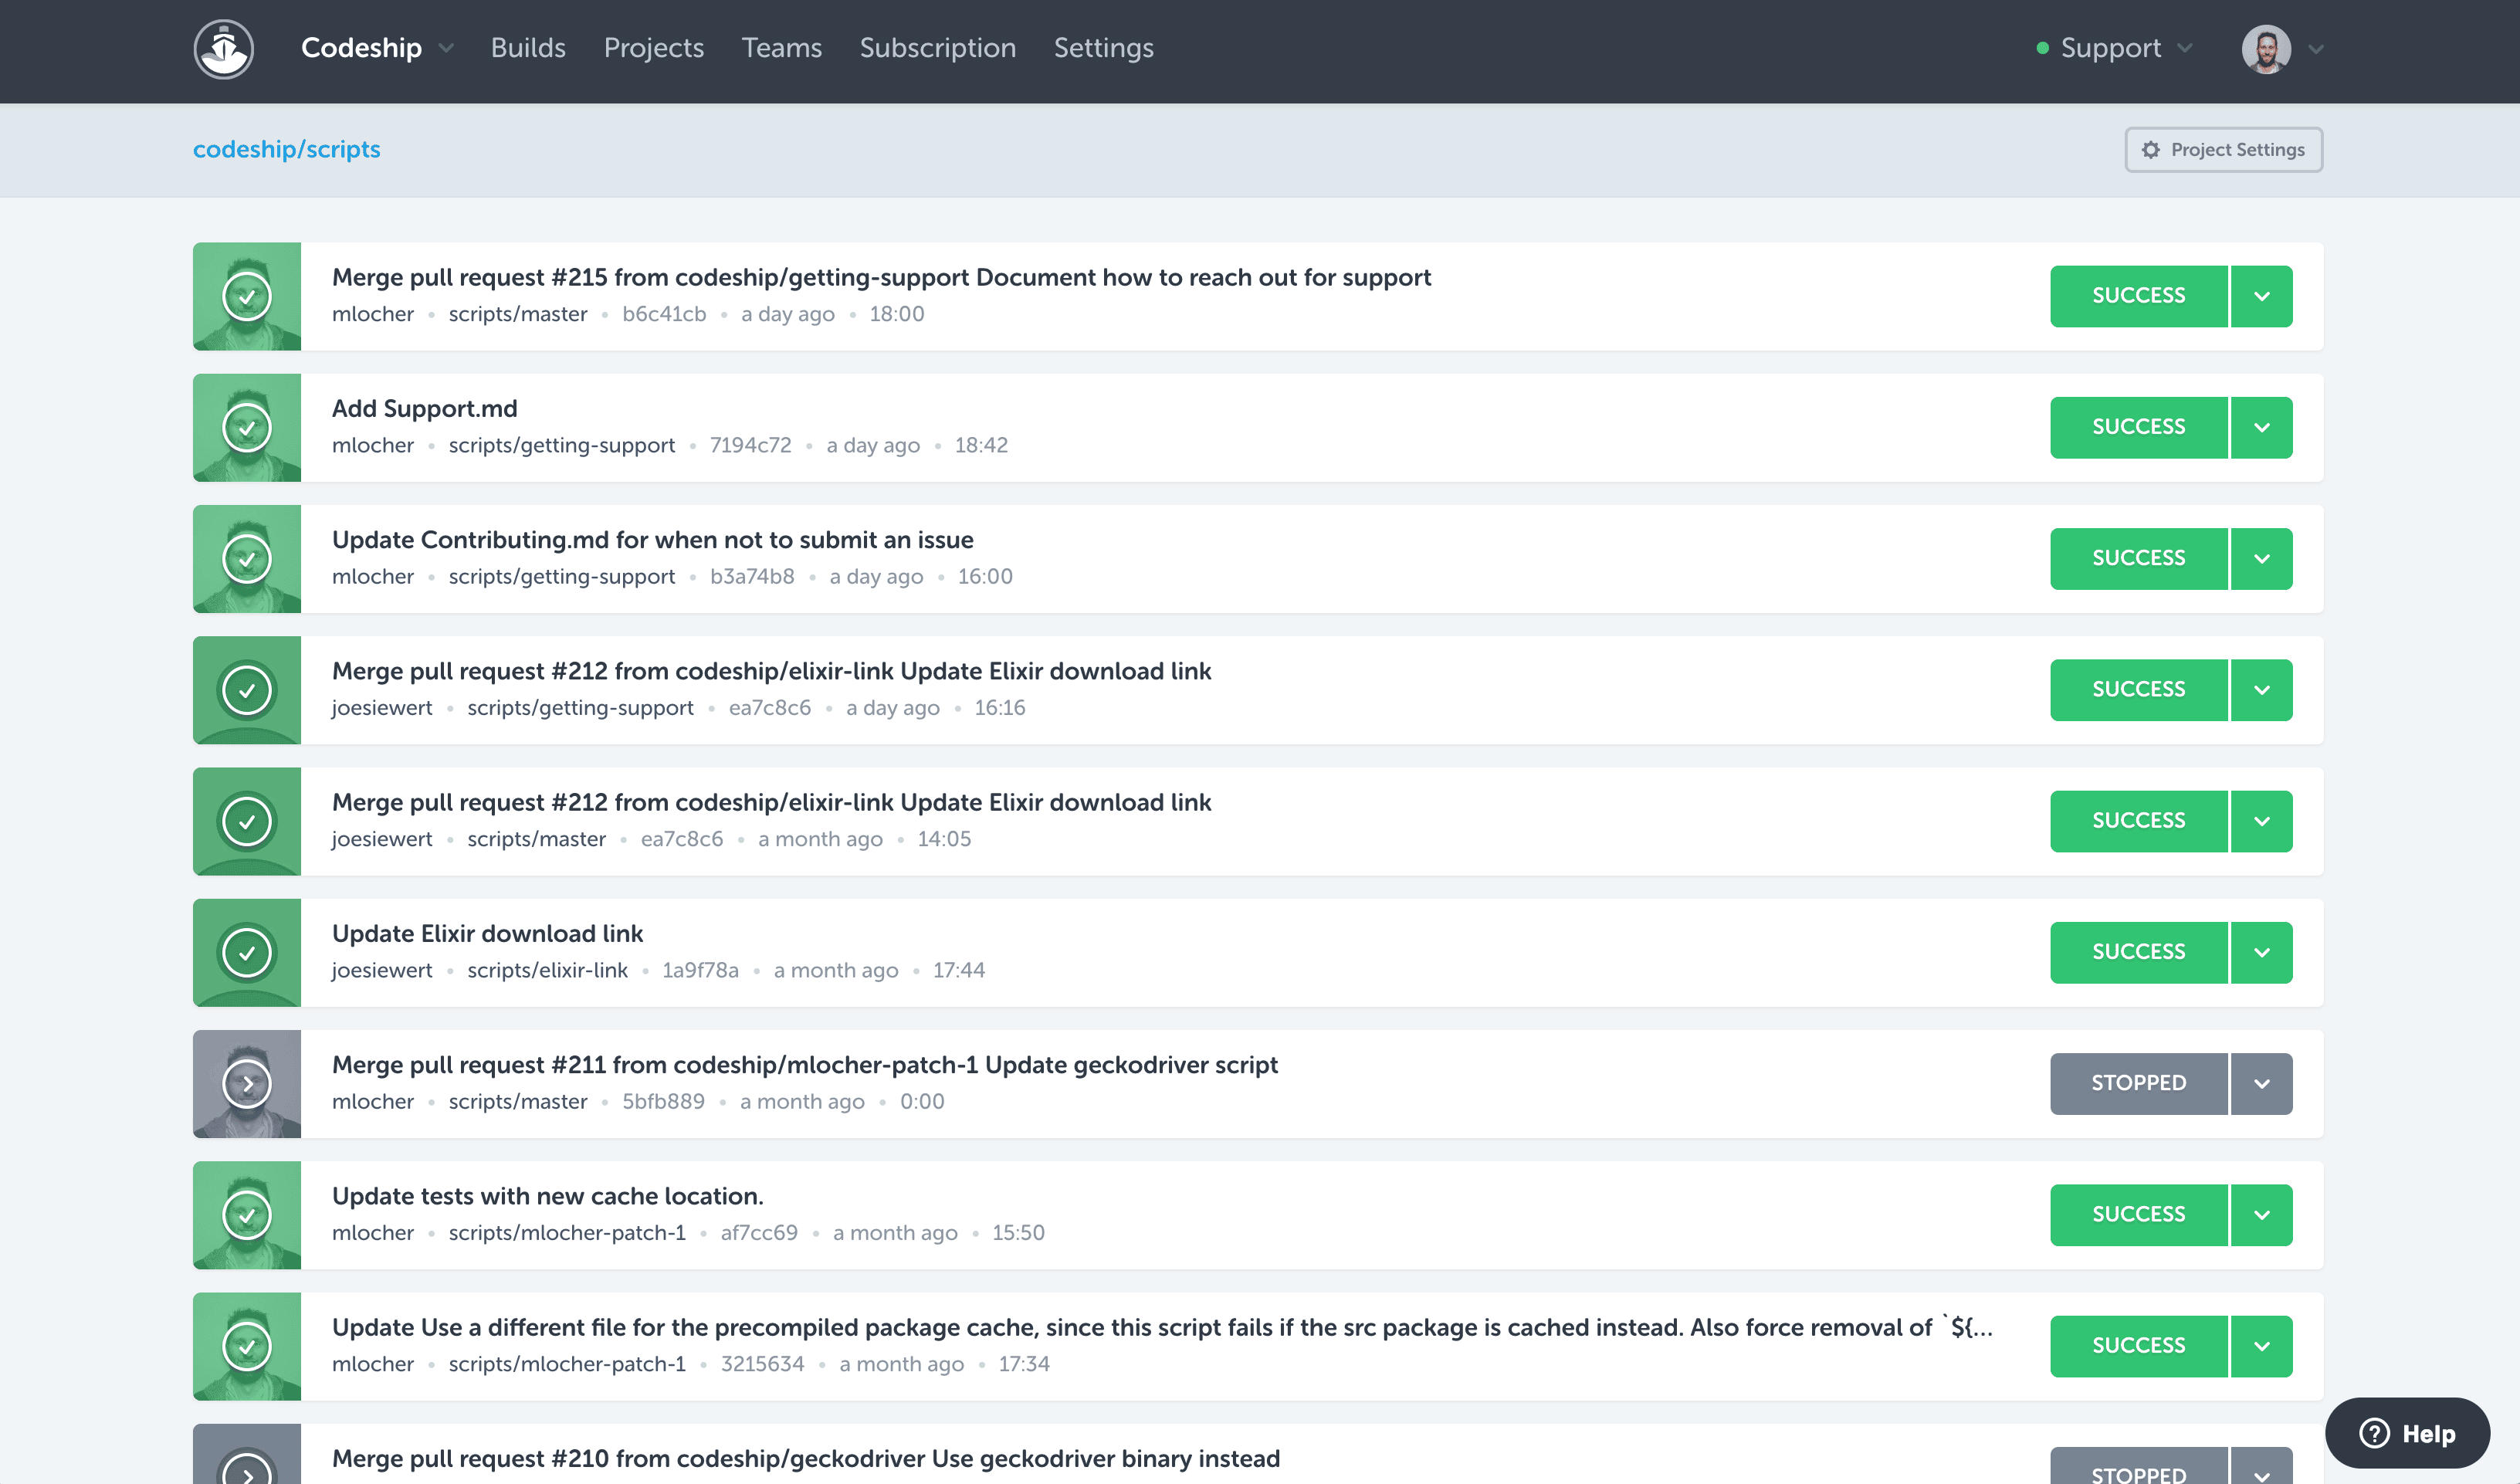Screen dimensions: 2520x1484
Task: Expand the Codeship organization dropdown
Action: [446, 48]
